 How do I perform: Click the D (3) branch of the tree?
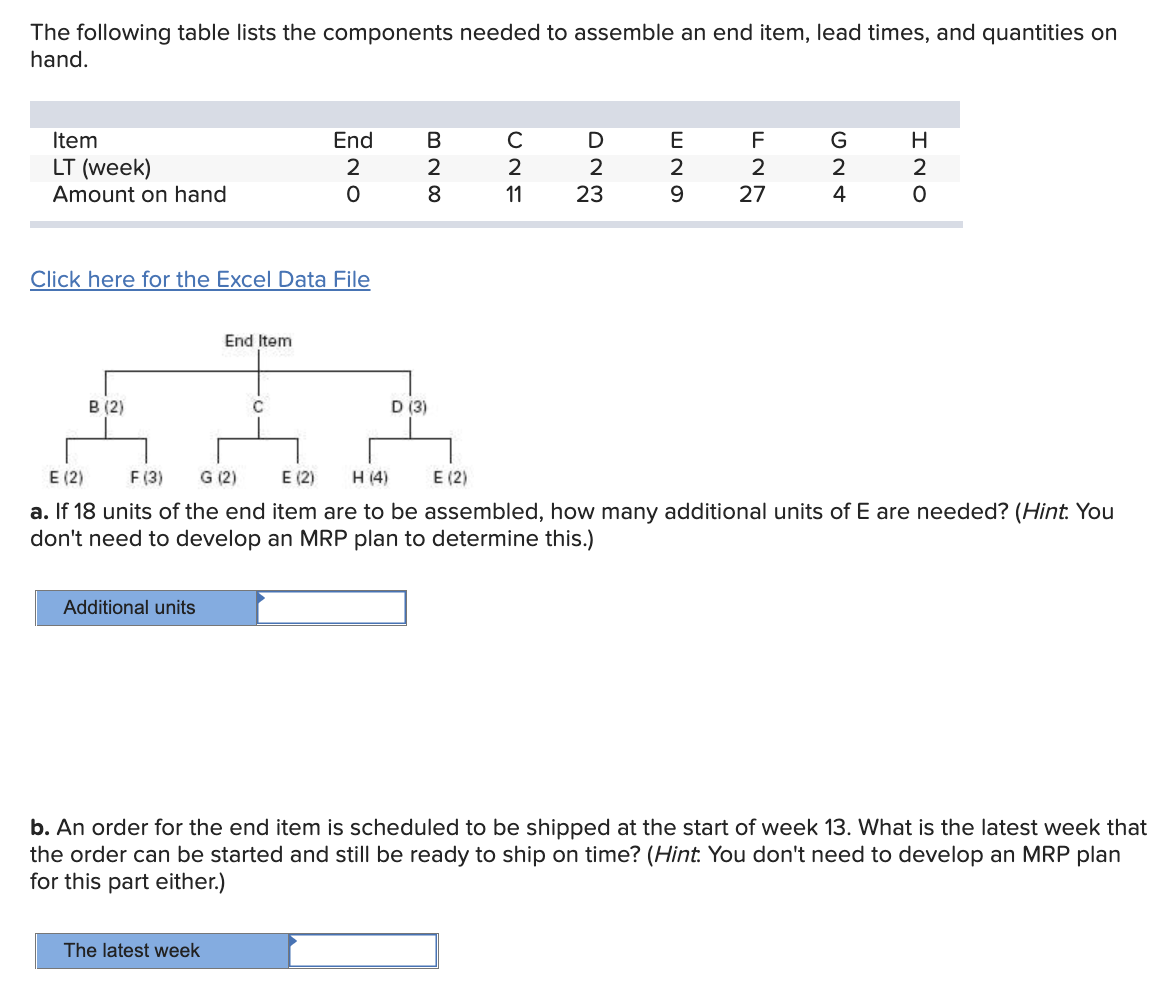[x=409, y=407]
